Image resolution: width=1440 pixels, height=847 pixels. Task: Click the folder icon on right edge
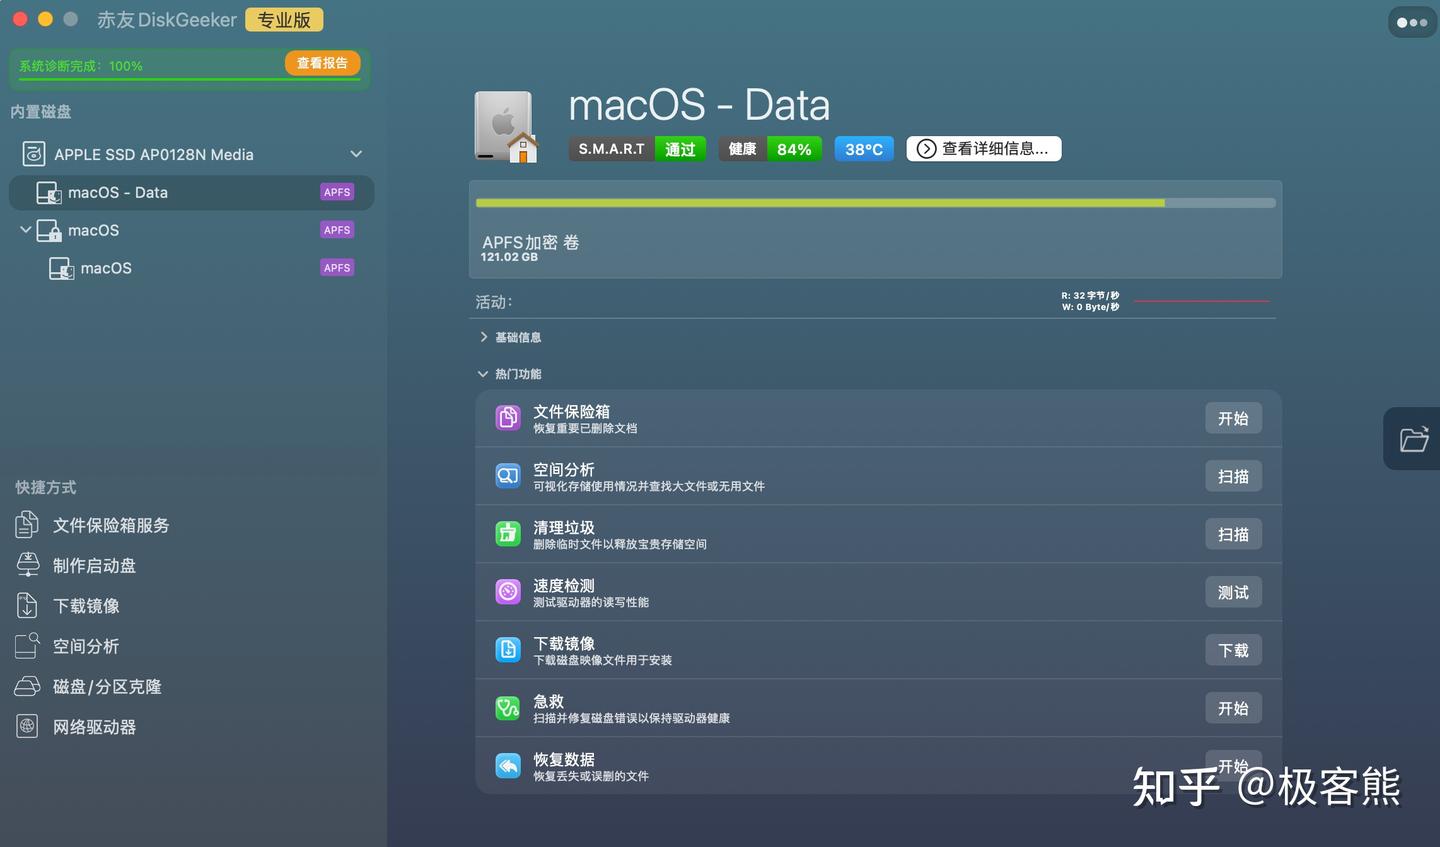coord(1414,439)
